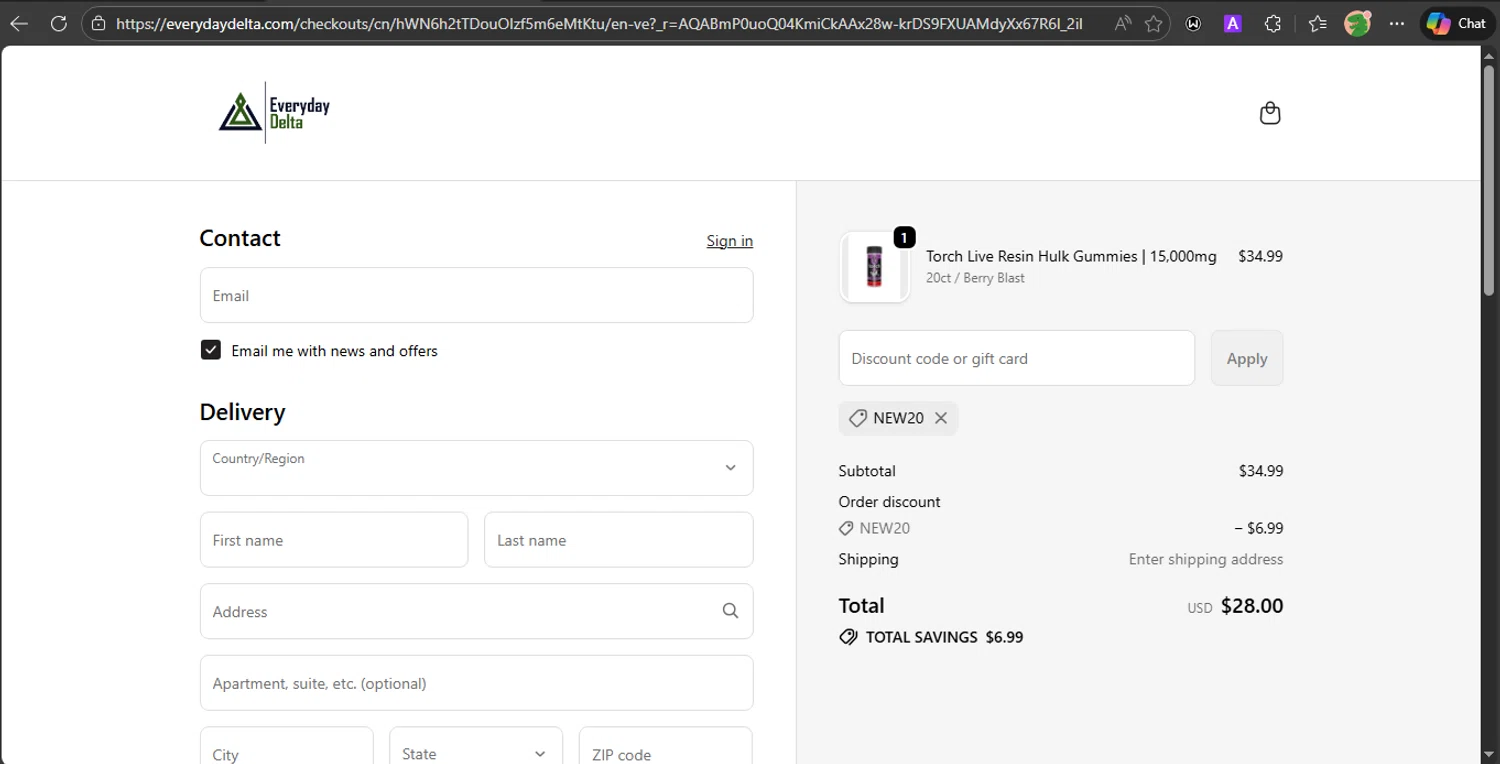Remove the NEW20 discount code
This screenshot has height=764, width=1500.
941,418
